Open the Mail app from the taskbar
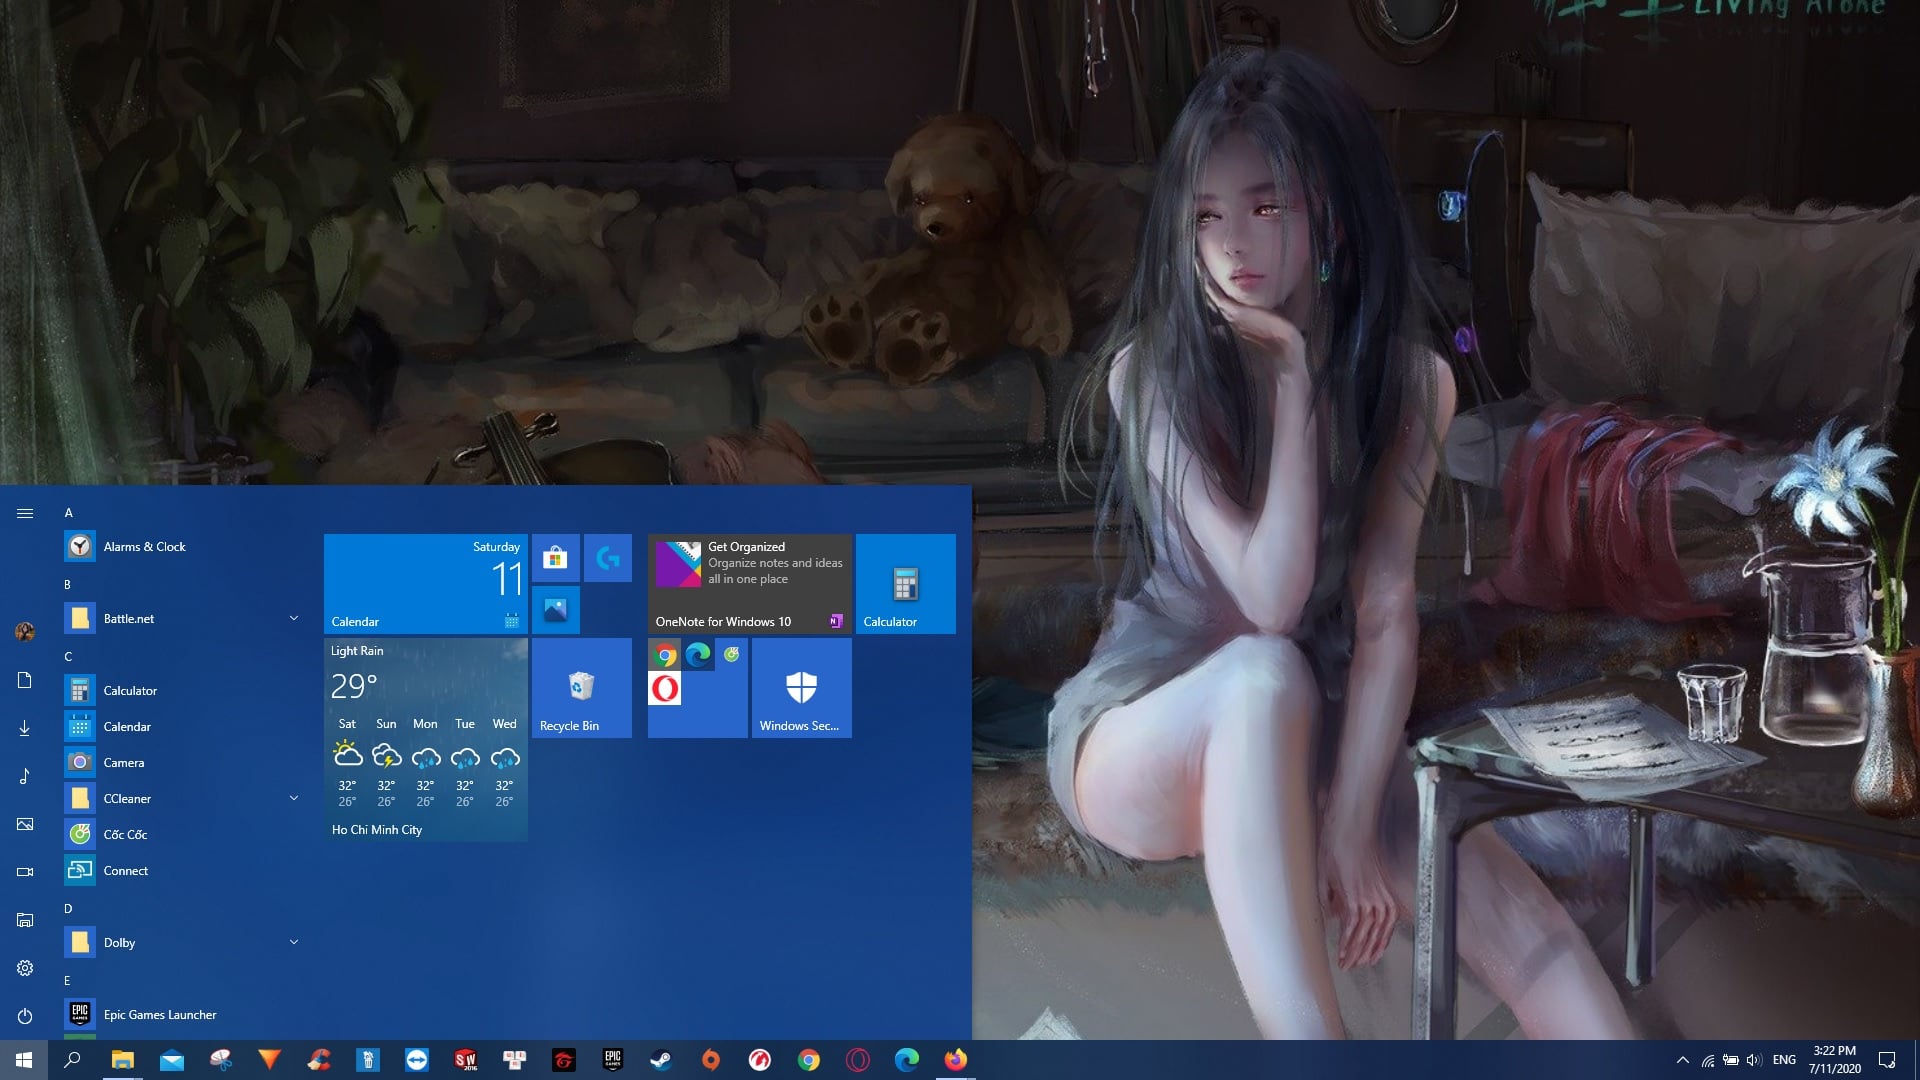 [x=172, y=1060]
